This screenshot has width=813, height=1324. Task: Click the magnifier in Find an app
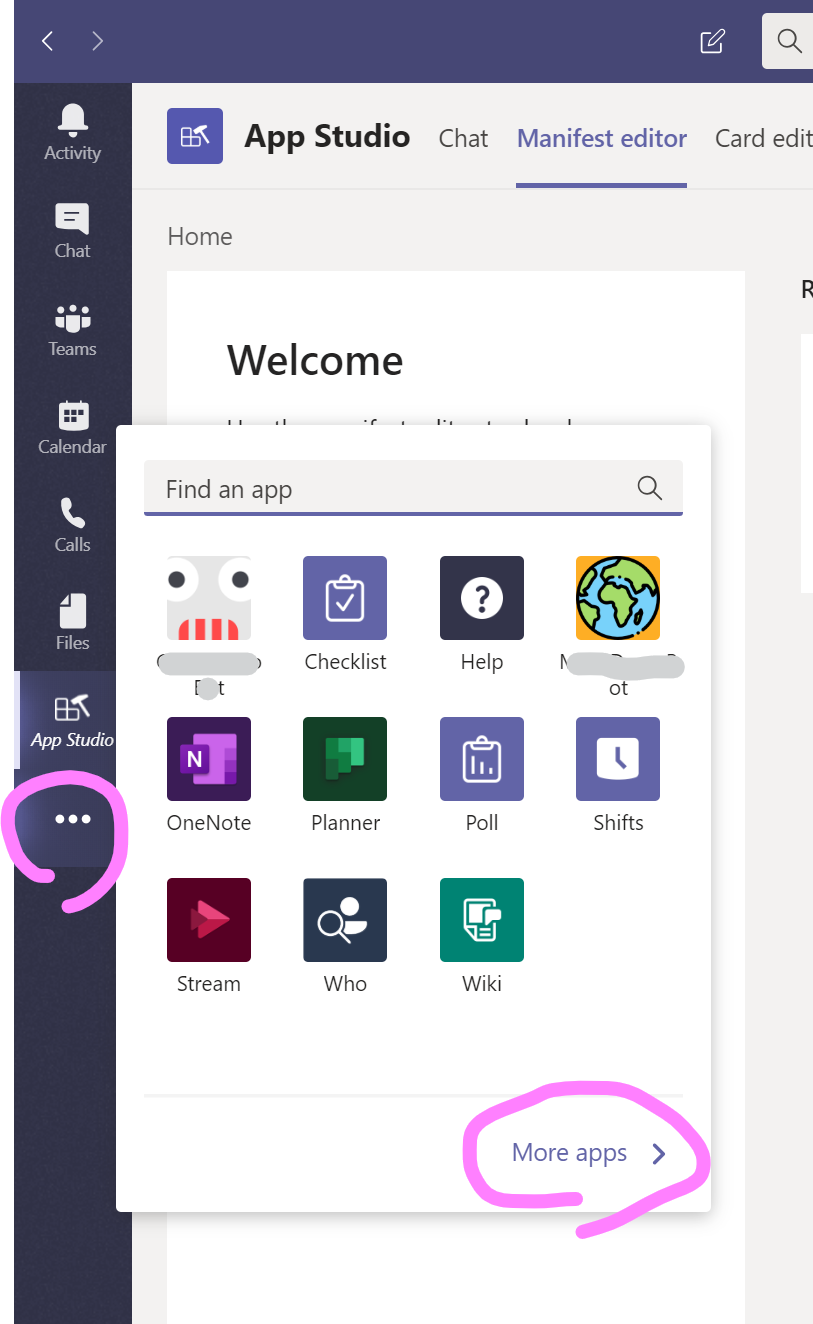point(650,488)
